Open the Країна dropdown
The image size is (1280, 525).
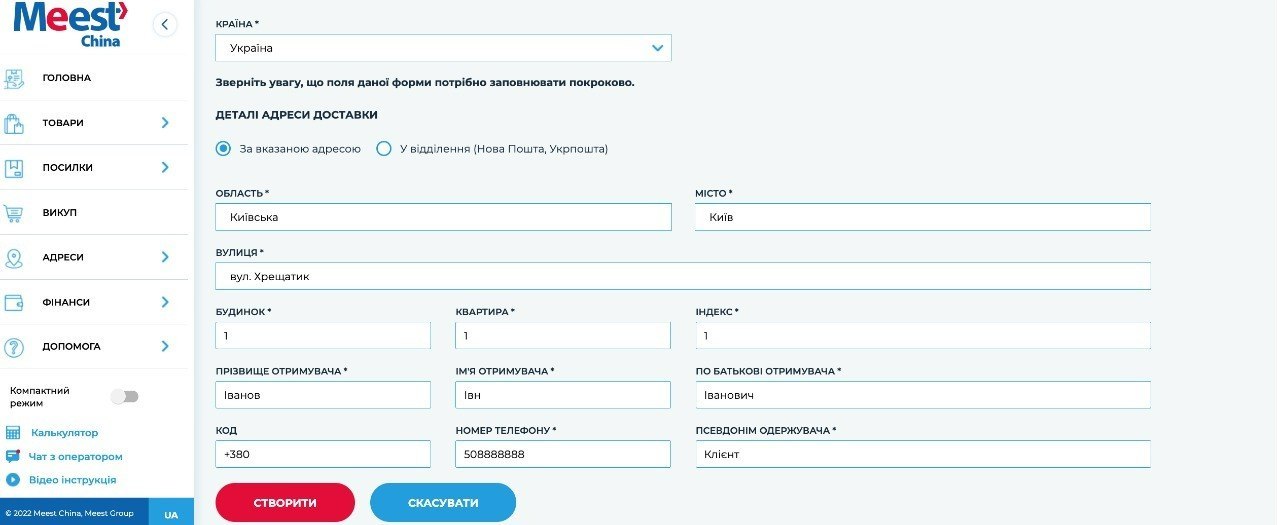click(x=443, y=48)
